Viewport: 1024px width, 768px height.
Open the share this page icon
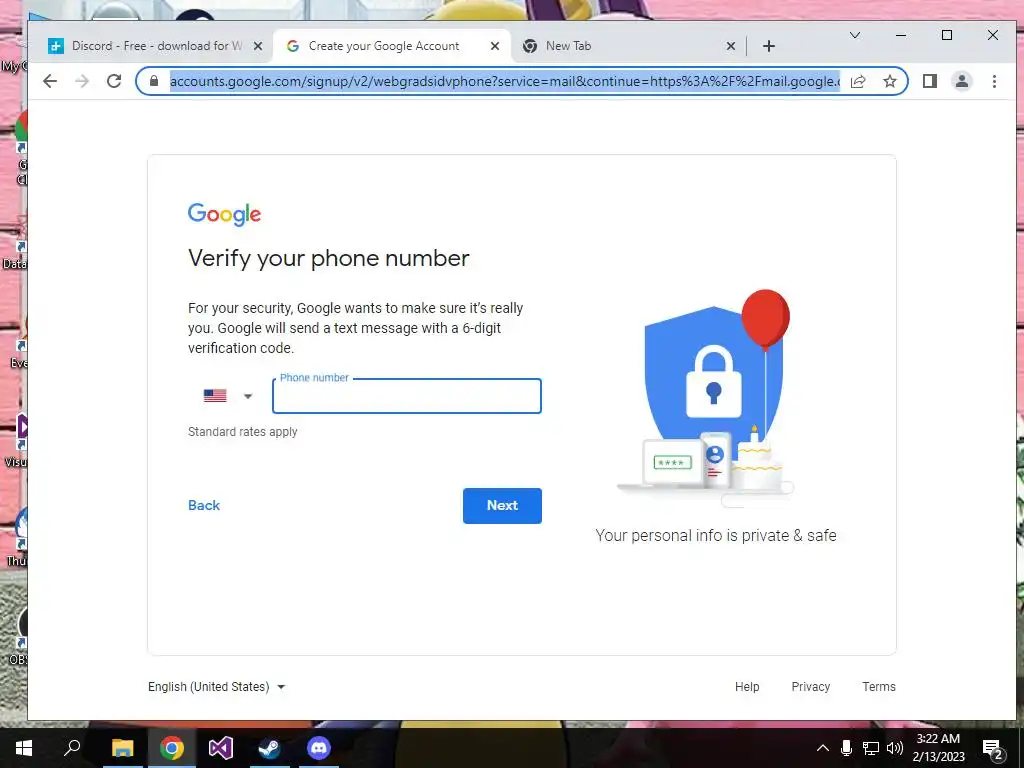click(858, 81)
